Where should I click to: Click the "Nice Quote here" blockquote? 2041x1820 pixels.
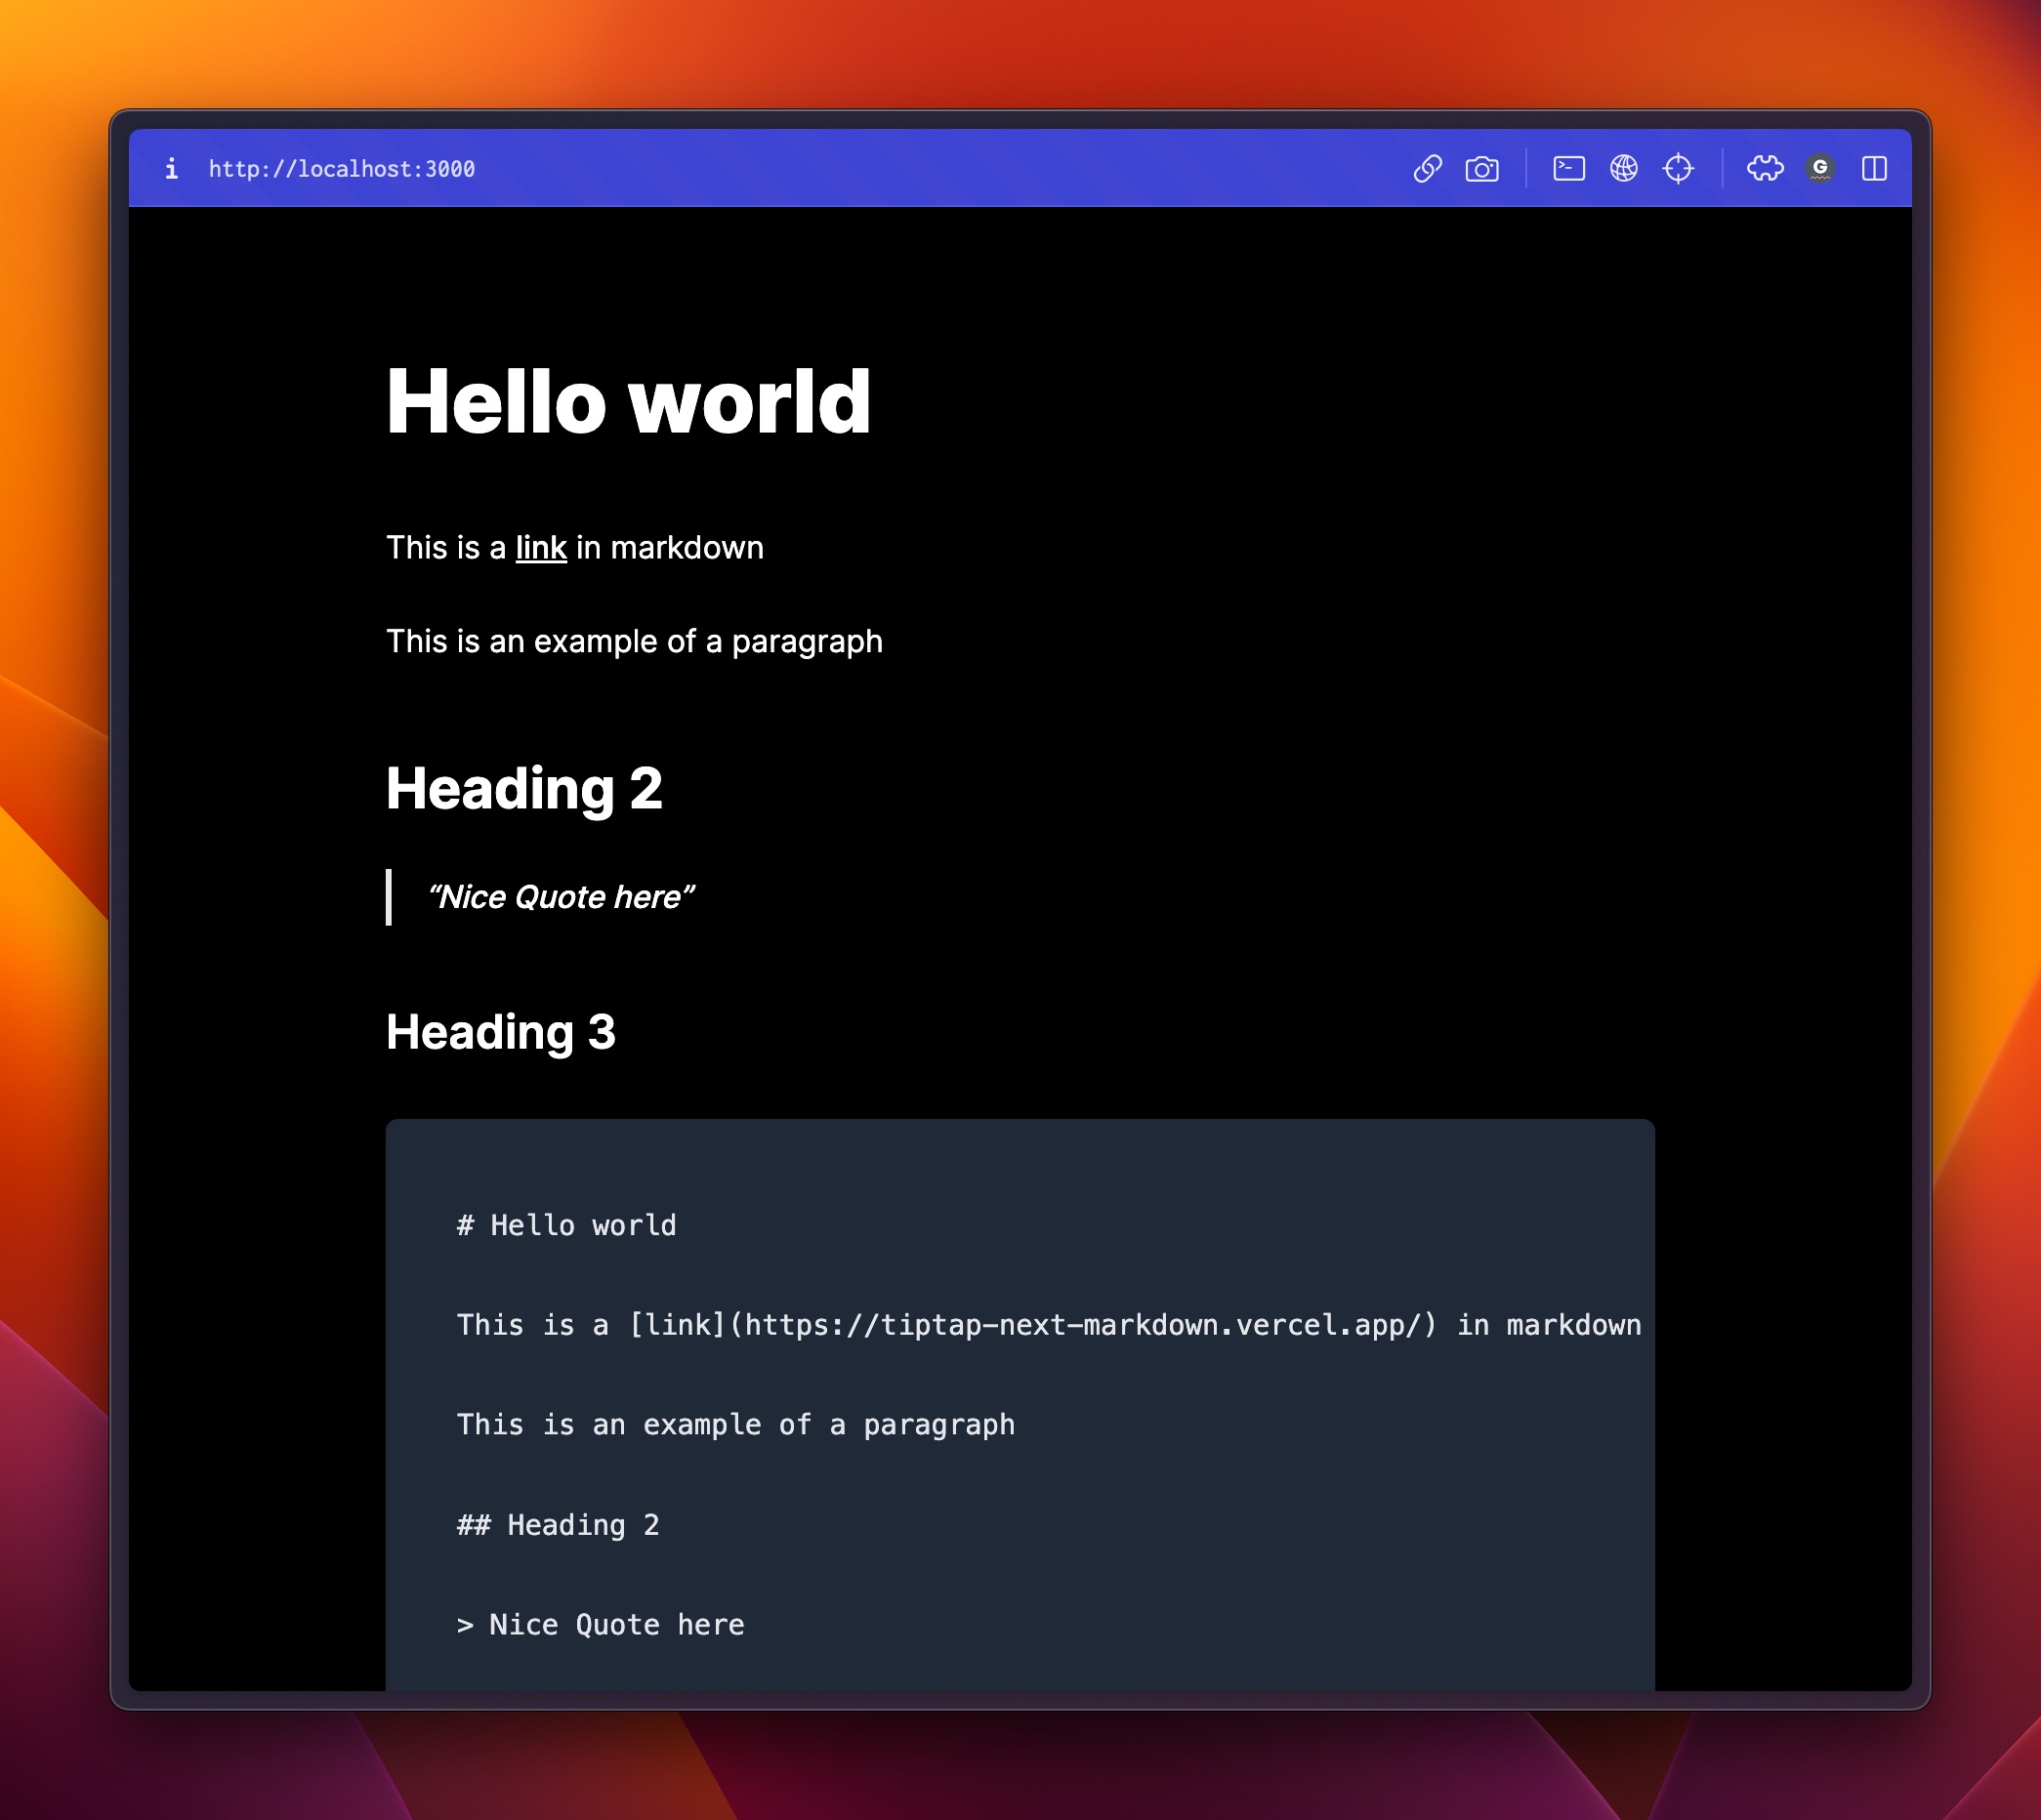[x=560, y=897]
